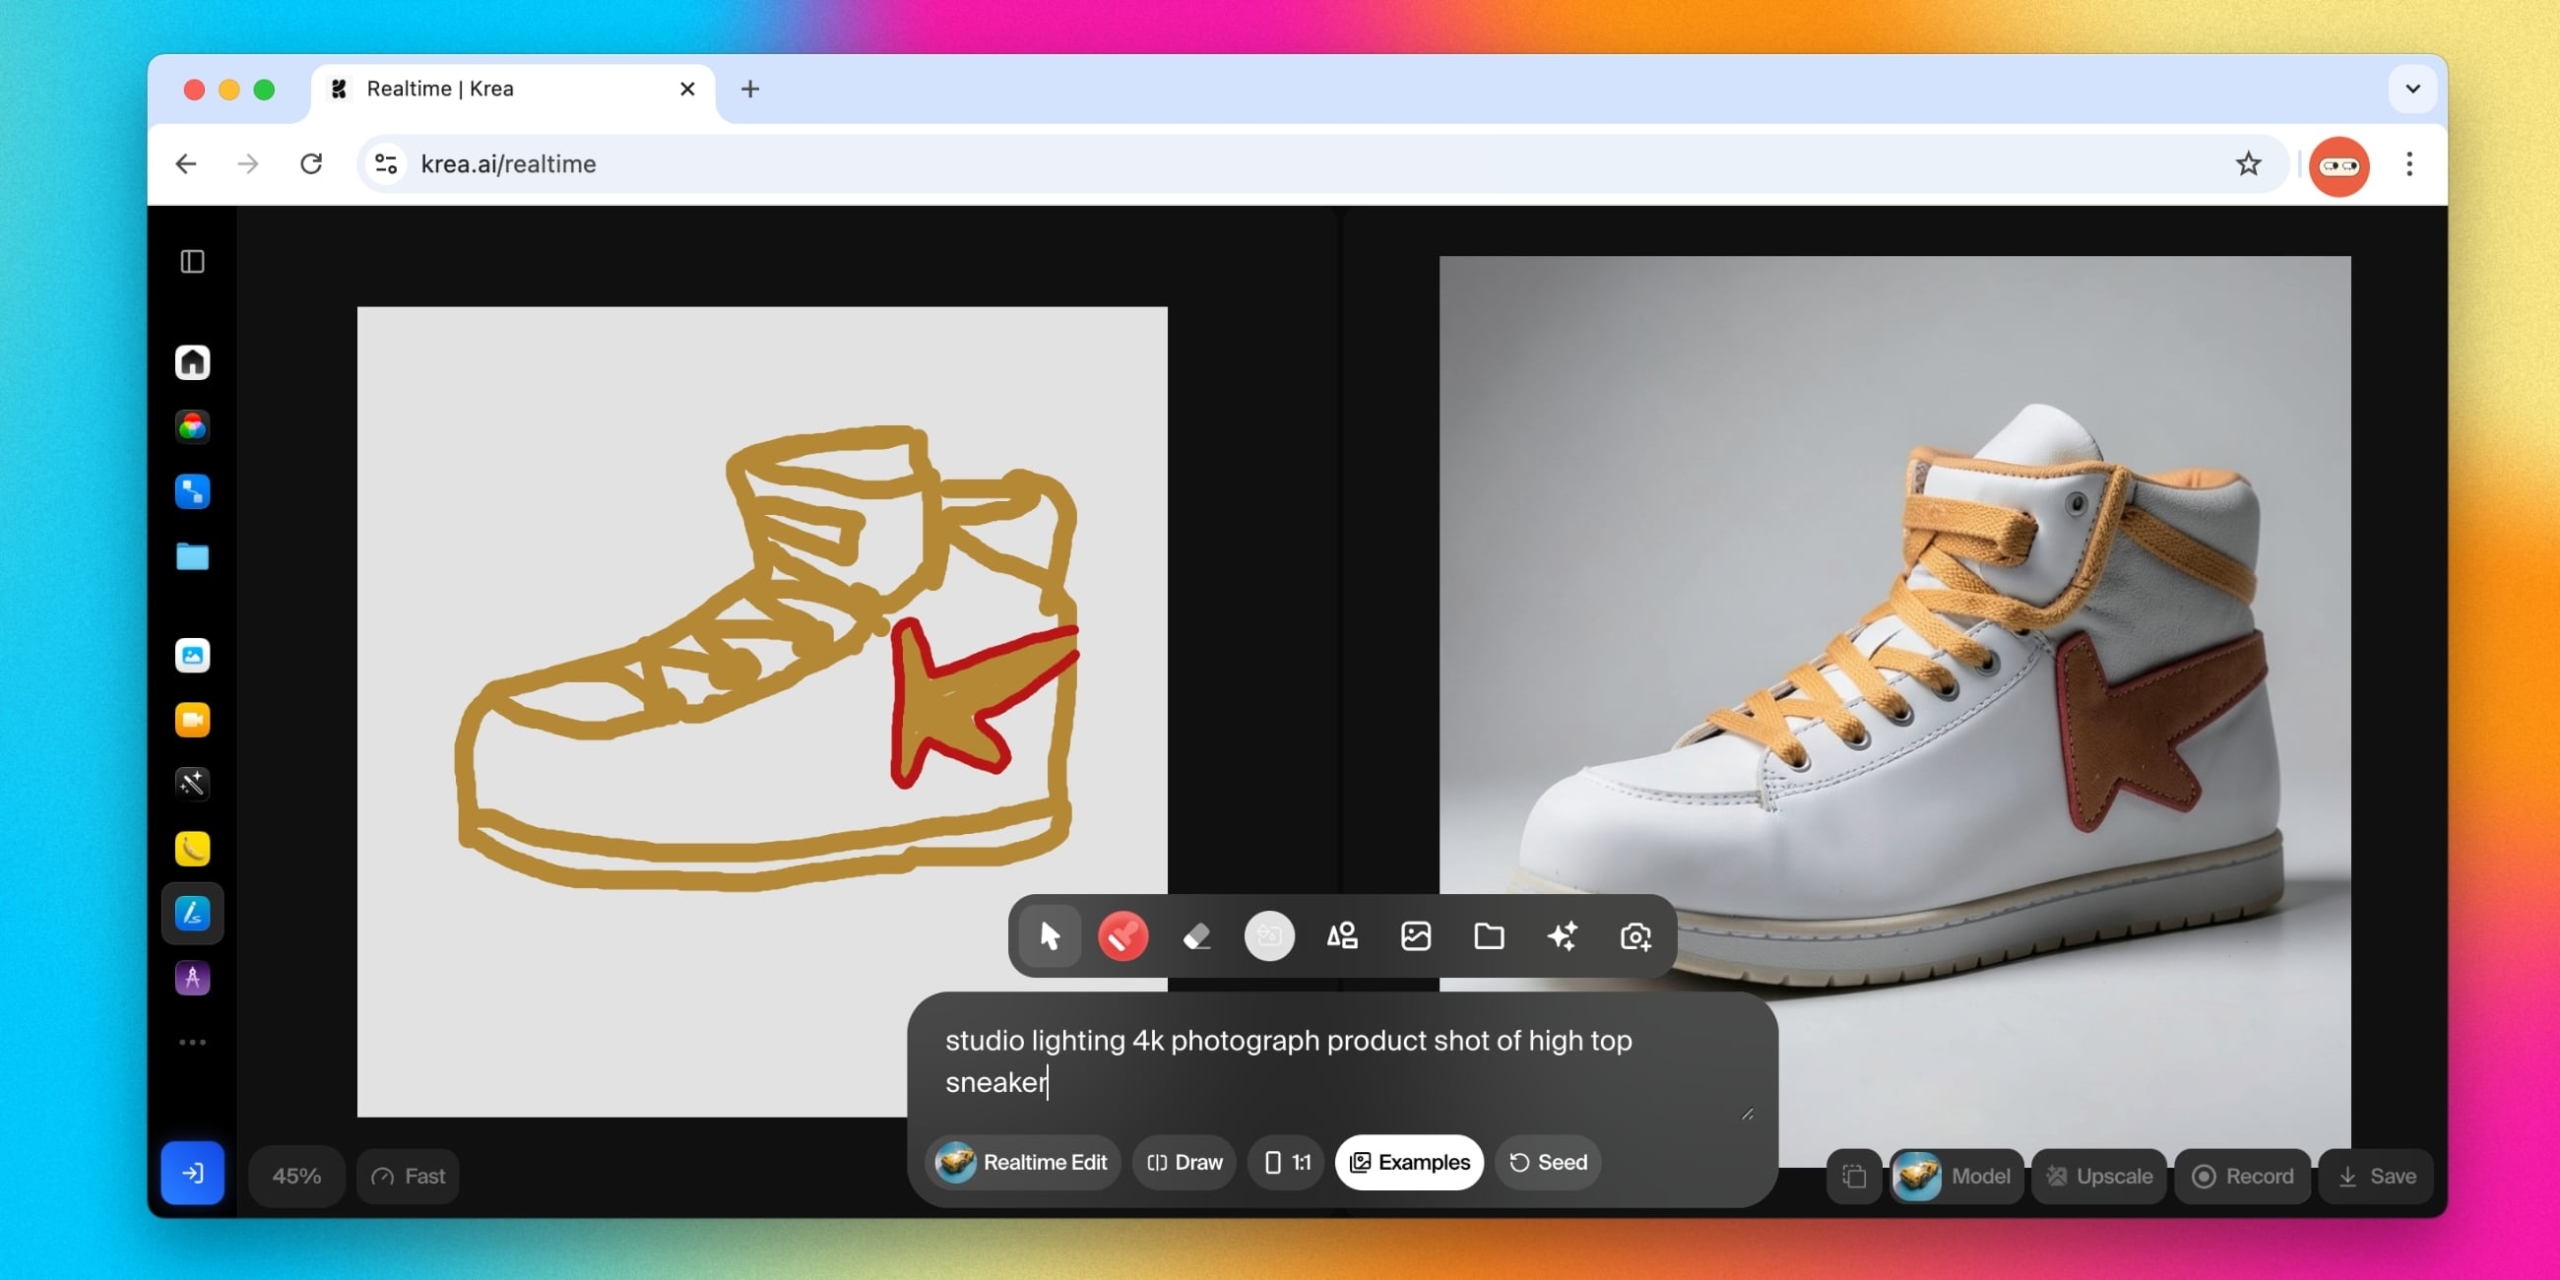Select the cursor selection tool

click(x=1049, y=936)
